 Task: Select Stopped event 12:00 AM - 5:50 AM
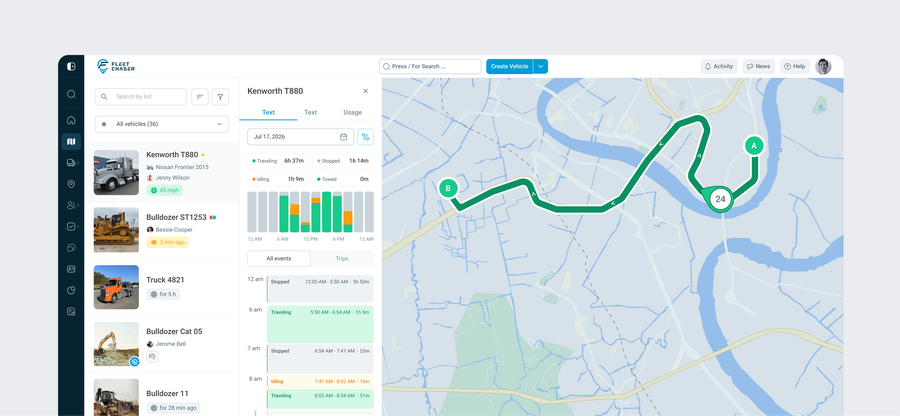coord(320,289)
